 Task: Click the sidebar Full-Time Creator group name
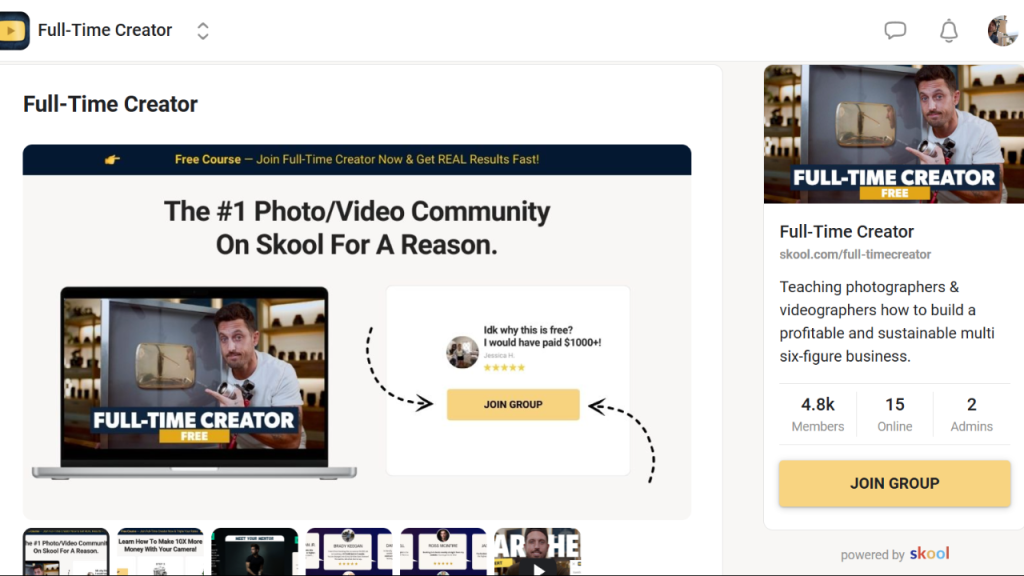(846, 231)
